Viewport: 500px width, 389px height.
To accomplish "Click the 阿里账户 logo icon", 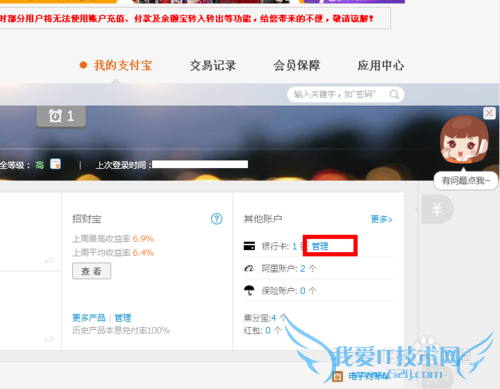I will point(249,268).
